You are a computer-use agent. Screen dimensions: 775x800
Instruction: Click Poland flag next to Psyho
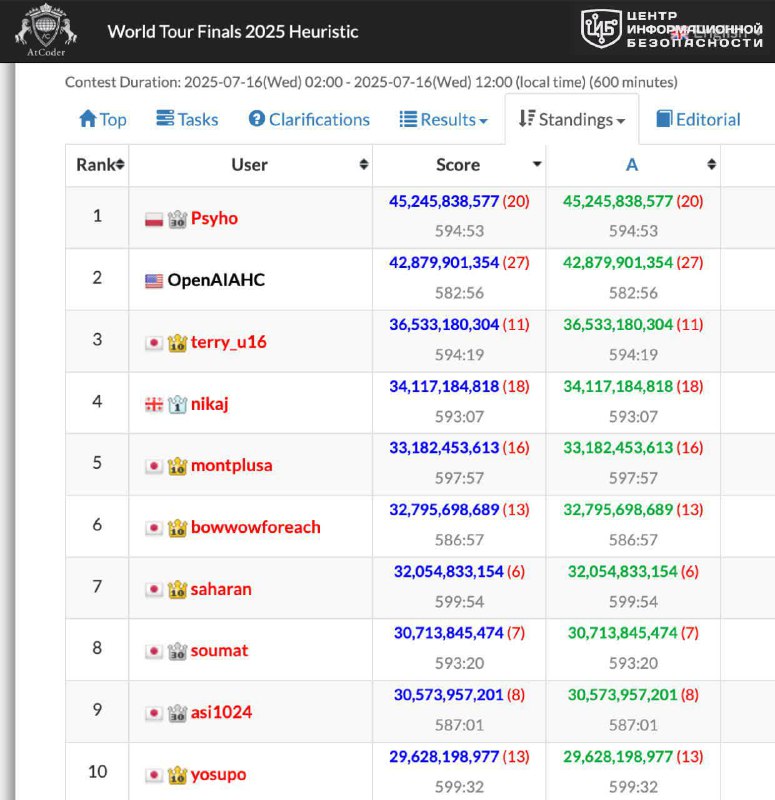(154, 219)
